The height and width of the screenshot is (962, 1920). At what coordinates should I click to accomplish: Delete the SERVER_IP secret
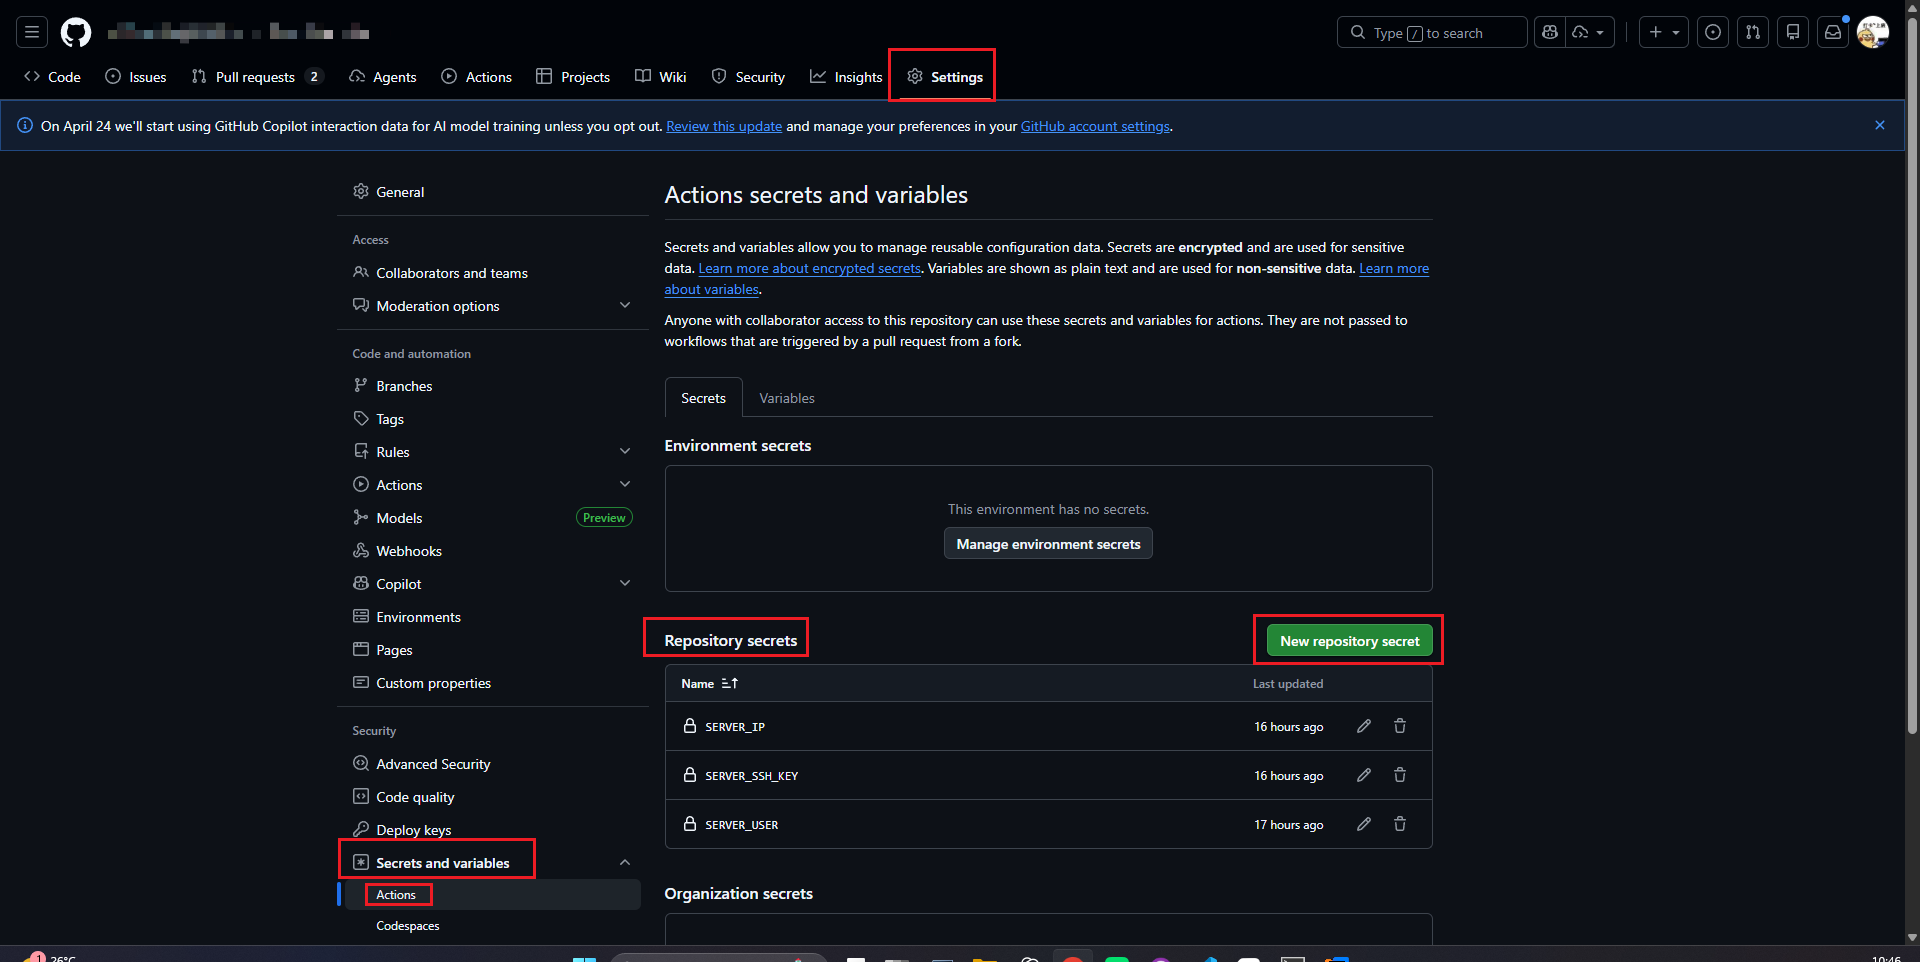1400,726
